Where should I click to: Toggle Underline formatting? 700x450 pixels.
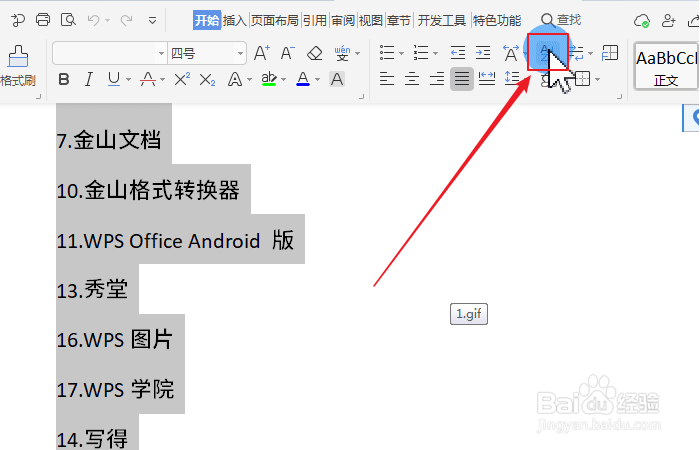114,79
